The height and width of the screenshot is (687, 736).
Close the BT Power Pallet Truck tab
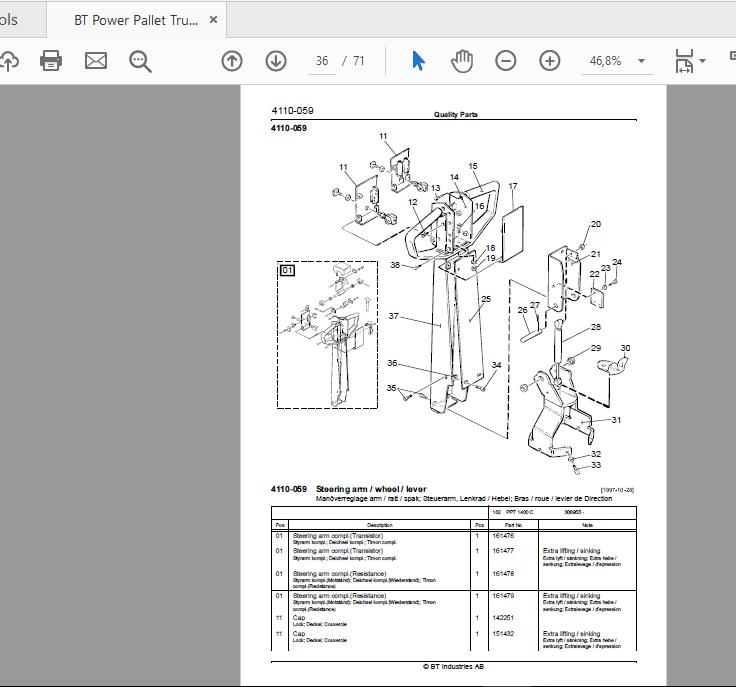(213, 20)
